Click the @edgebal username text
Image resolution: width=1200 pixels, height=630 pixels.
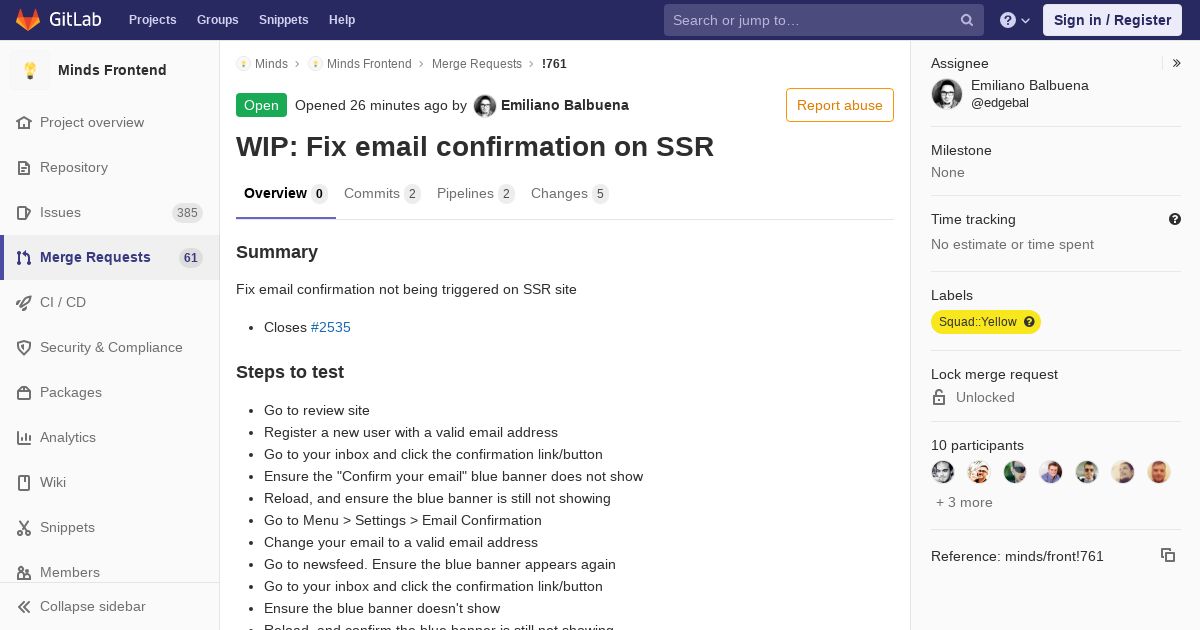pos(1000,103)
